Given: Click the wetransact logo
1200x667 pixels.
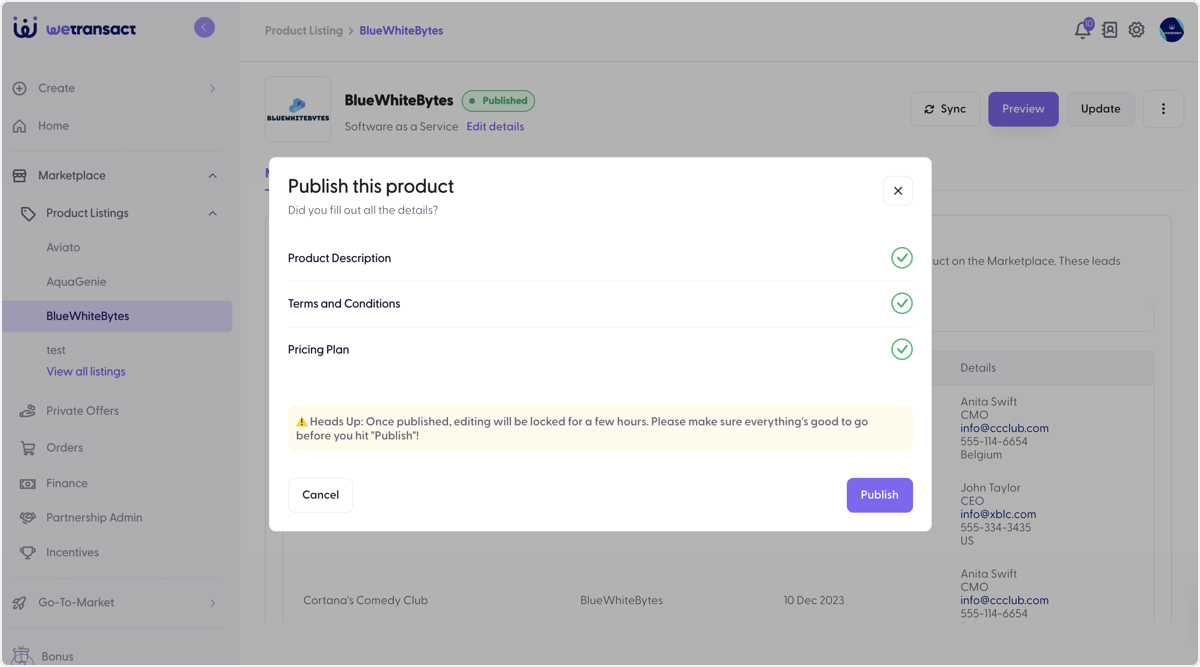Looking at the screenshot, I should coord(75,28).
